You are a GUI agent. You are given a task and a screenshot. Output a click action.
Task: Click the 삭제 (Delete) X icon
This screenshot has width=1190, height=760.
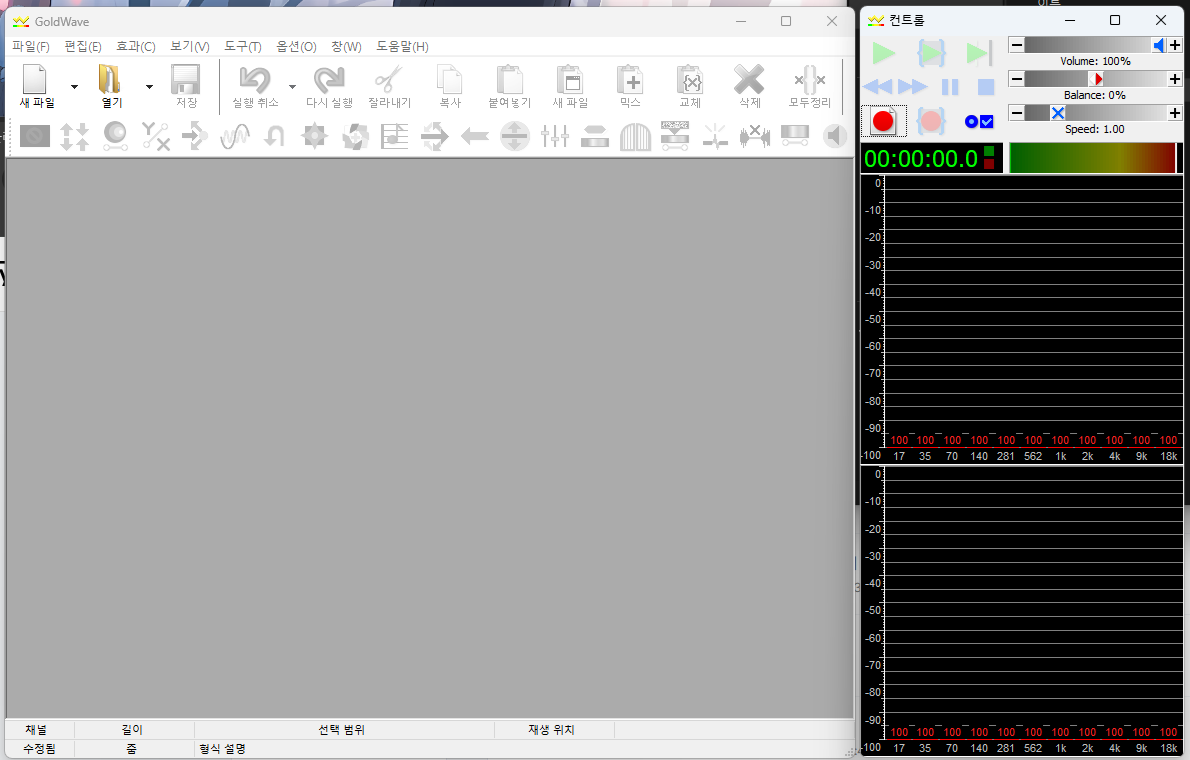pos(749,80)
